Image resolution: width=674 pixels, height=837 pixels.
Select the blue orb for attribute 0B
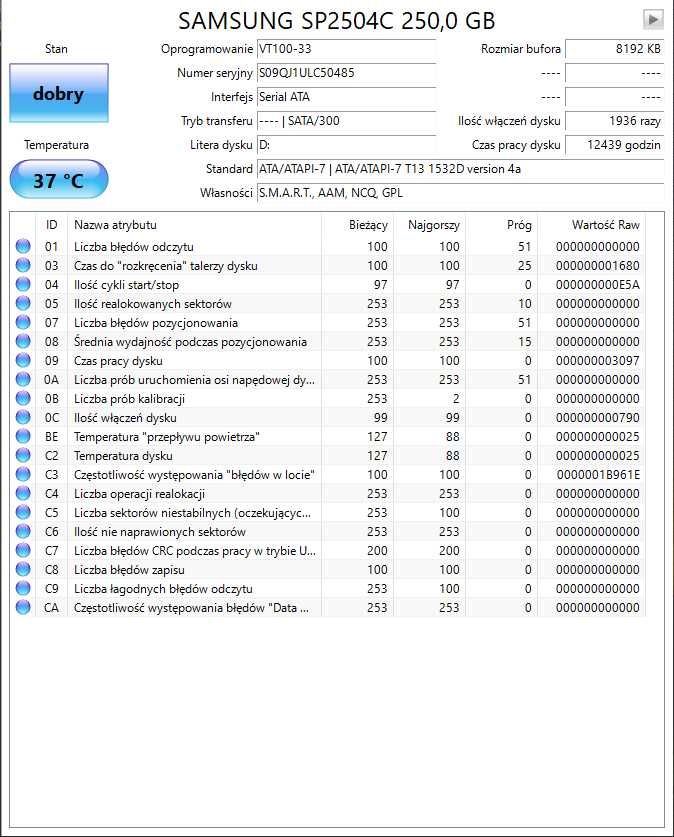pyautogui.click(x=23, y=398)
